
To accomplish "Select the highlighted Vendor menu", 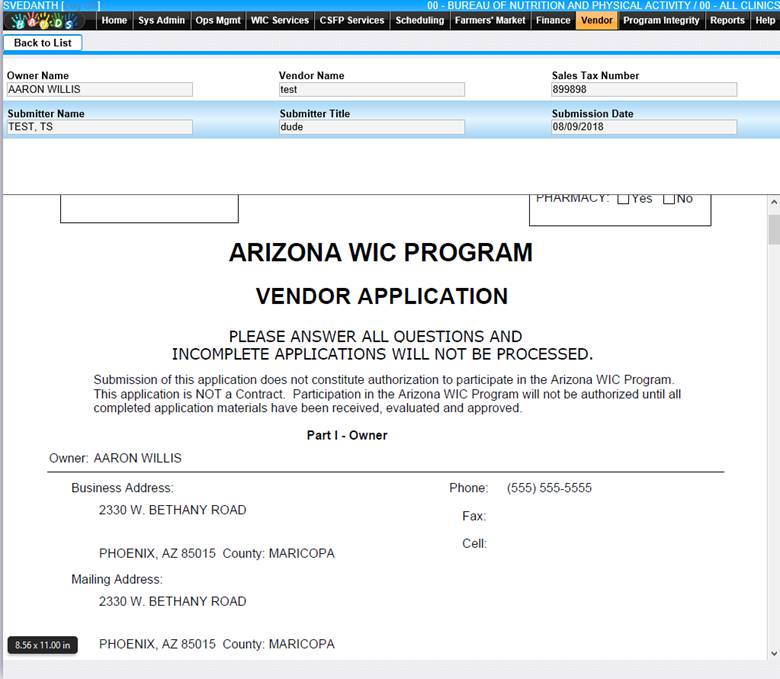I will click(x=597, y=20).
